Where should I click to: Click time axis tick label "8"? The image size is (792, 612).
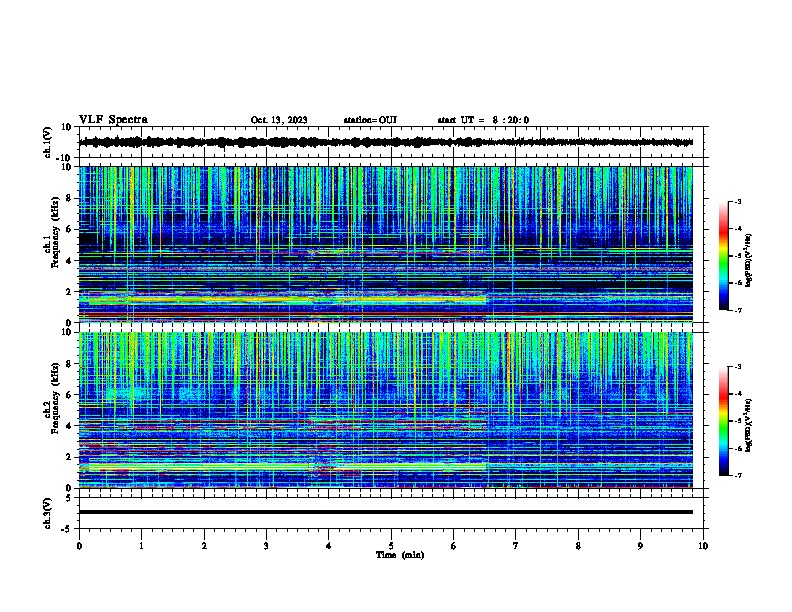point(578,546)
